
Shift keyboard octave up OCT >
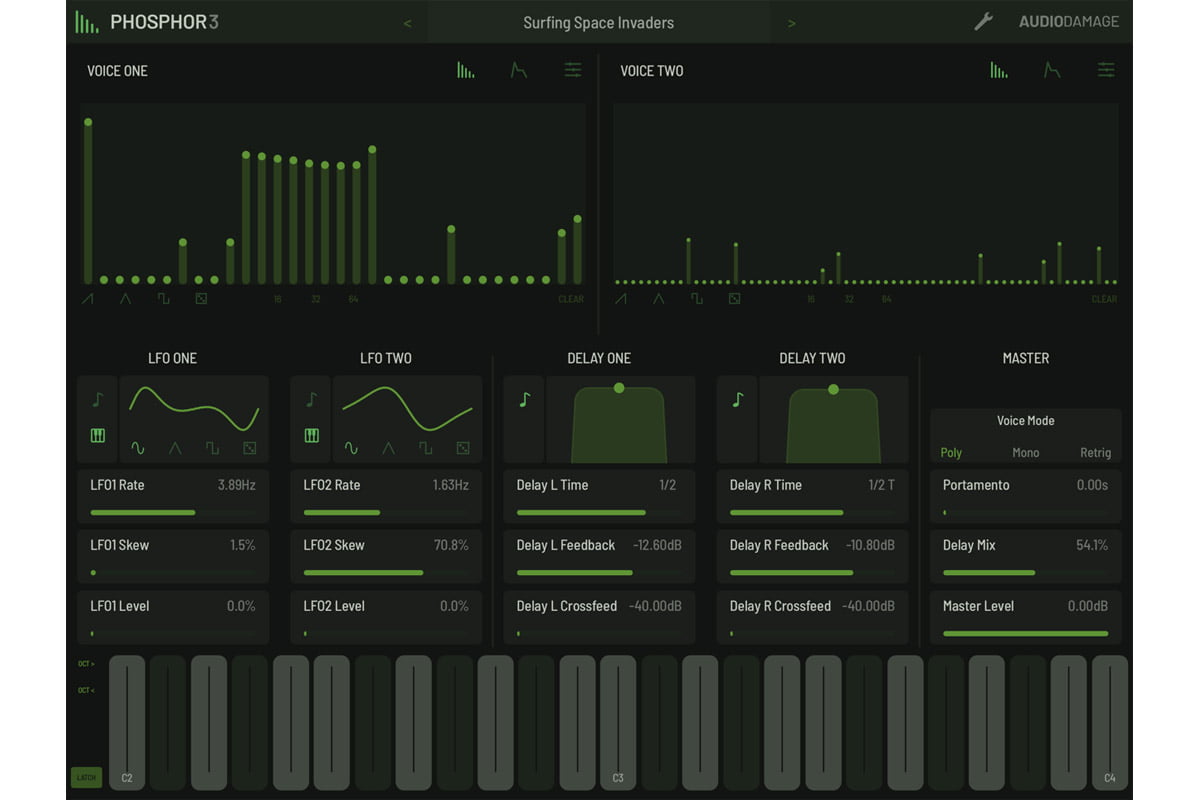tap(86, 664)
